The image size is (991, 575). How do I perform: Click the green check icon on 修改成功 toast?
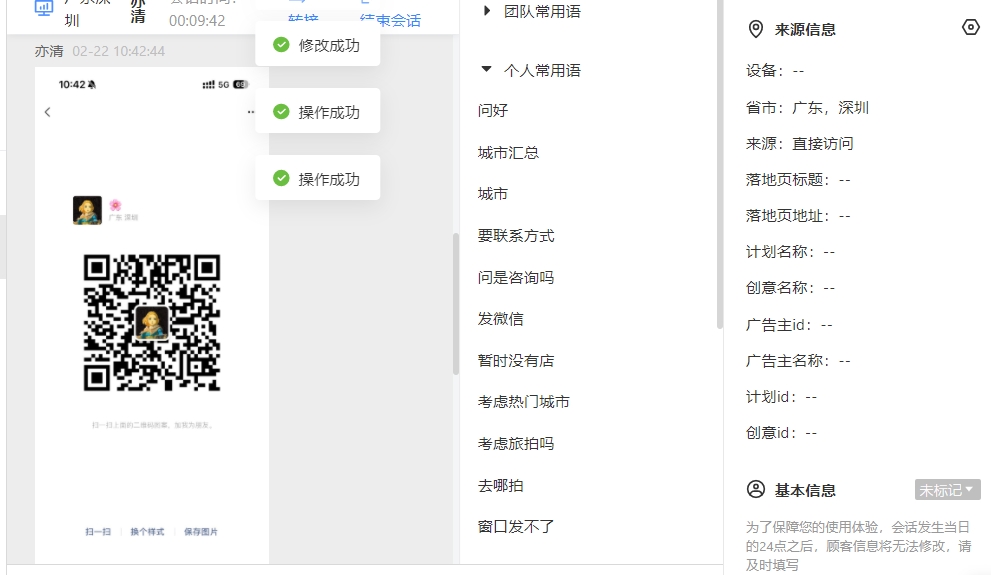[281, 45]
